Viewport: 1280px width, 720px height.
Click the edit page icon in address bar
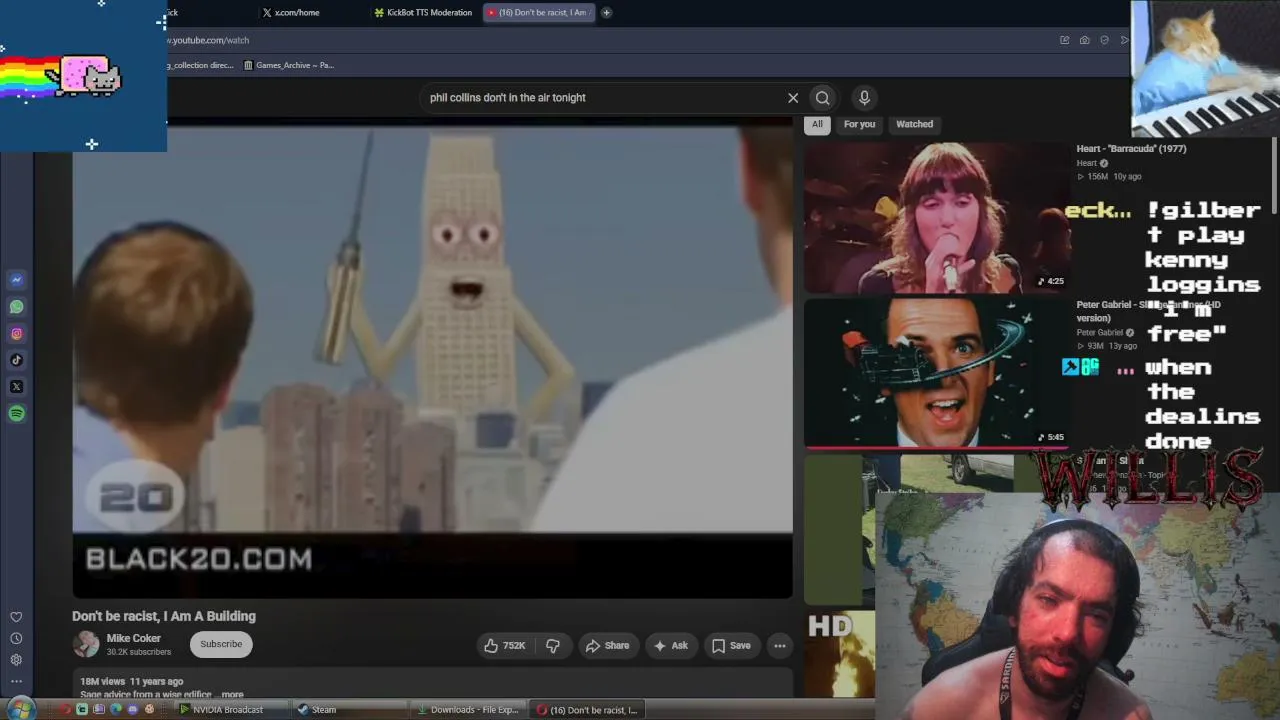coord(1064,40)
